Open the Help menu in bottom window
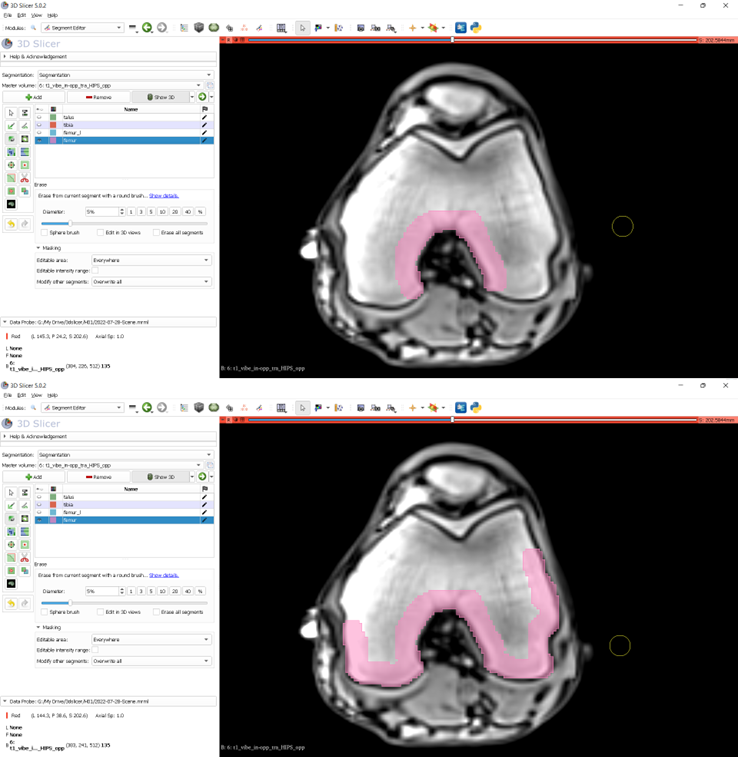The width and height of the screenshot is (738, 757). point(52,395)
